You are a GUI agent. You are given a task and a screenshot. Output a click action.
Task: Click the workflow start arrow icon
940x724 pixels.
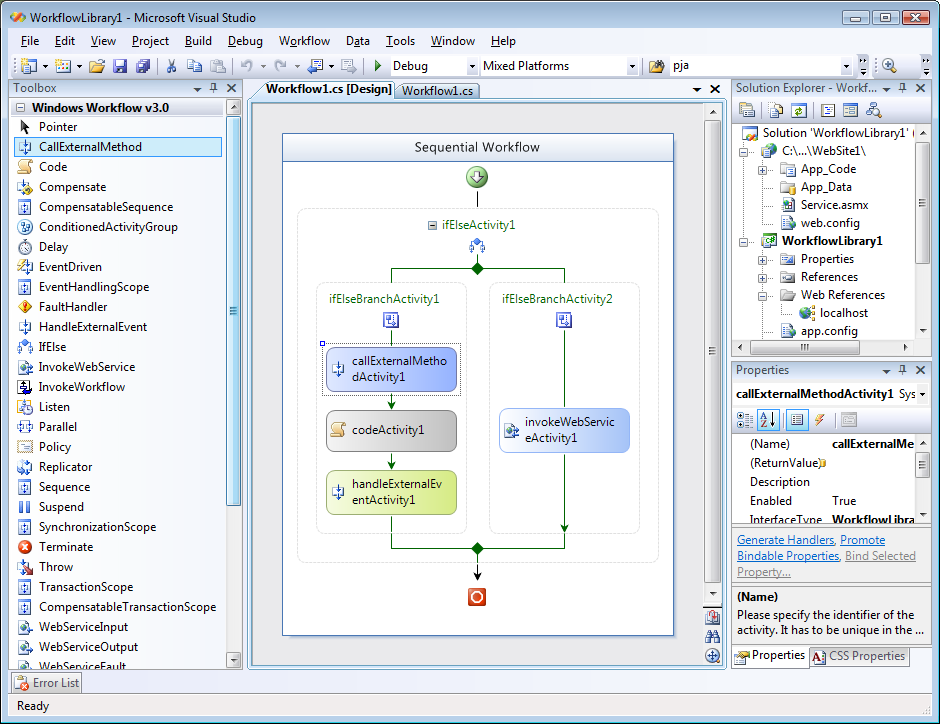coord(477,177)
